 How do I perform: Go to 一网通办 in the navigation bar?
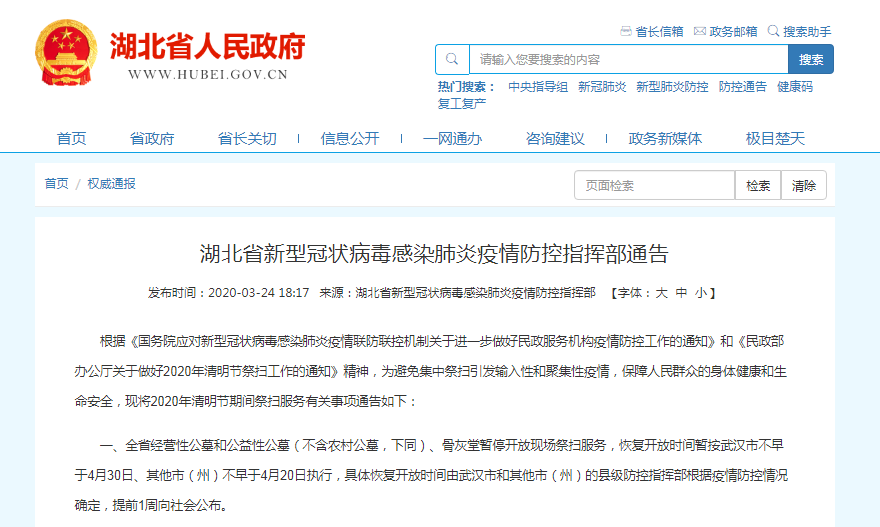pos(452,138)
